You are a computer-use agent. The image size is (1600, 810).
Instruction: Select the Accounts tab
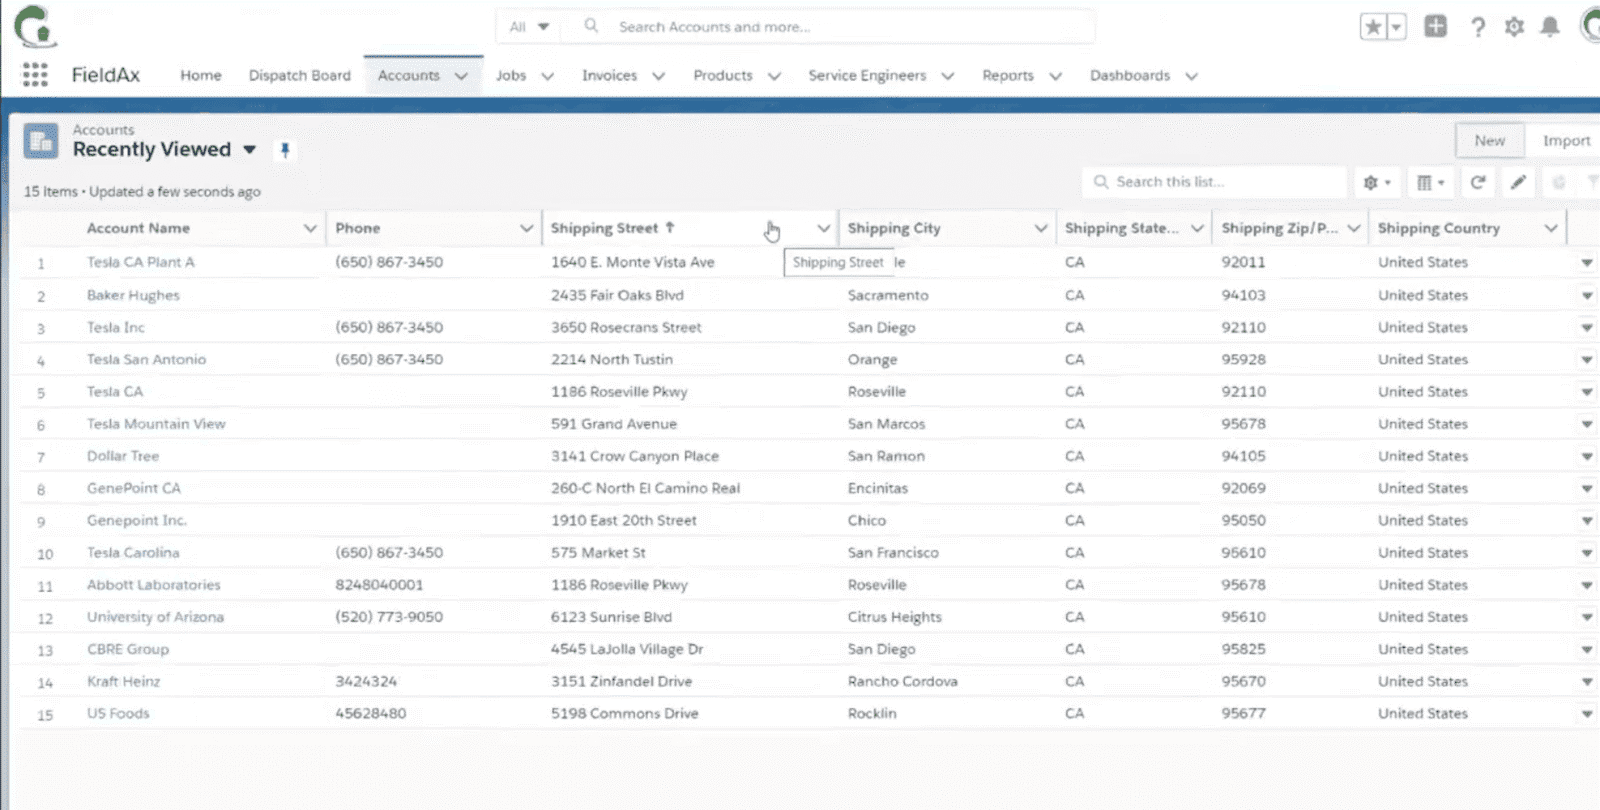[409, 75]
